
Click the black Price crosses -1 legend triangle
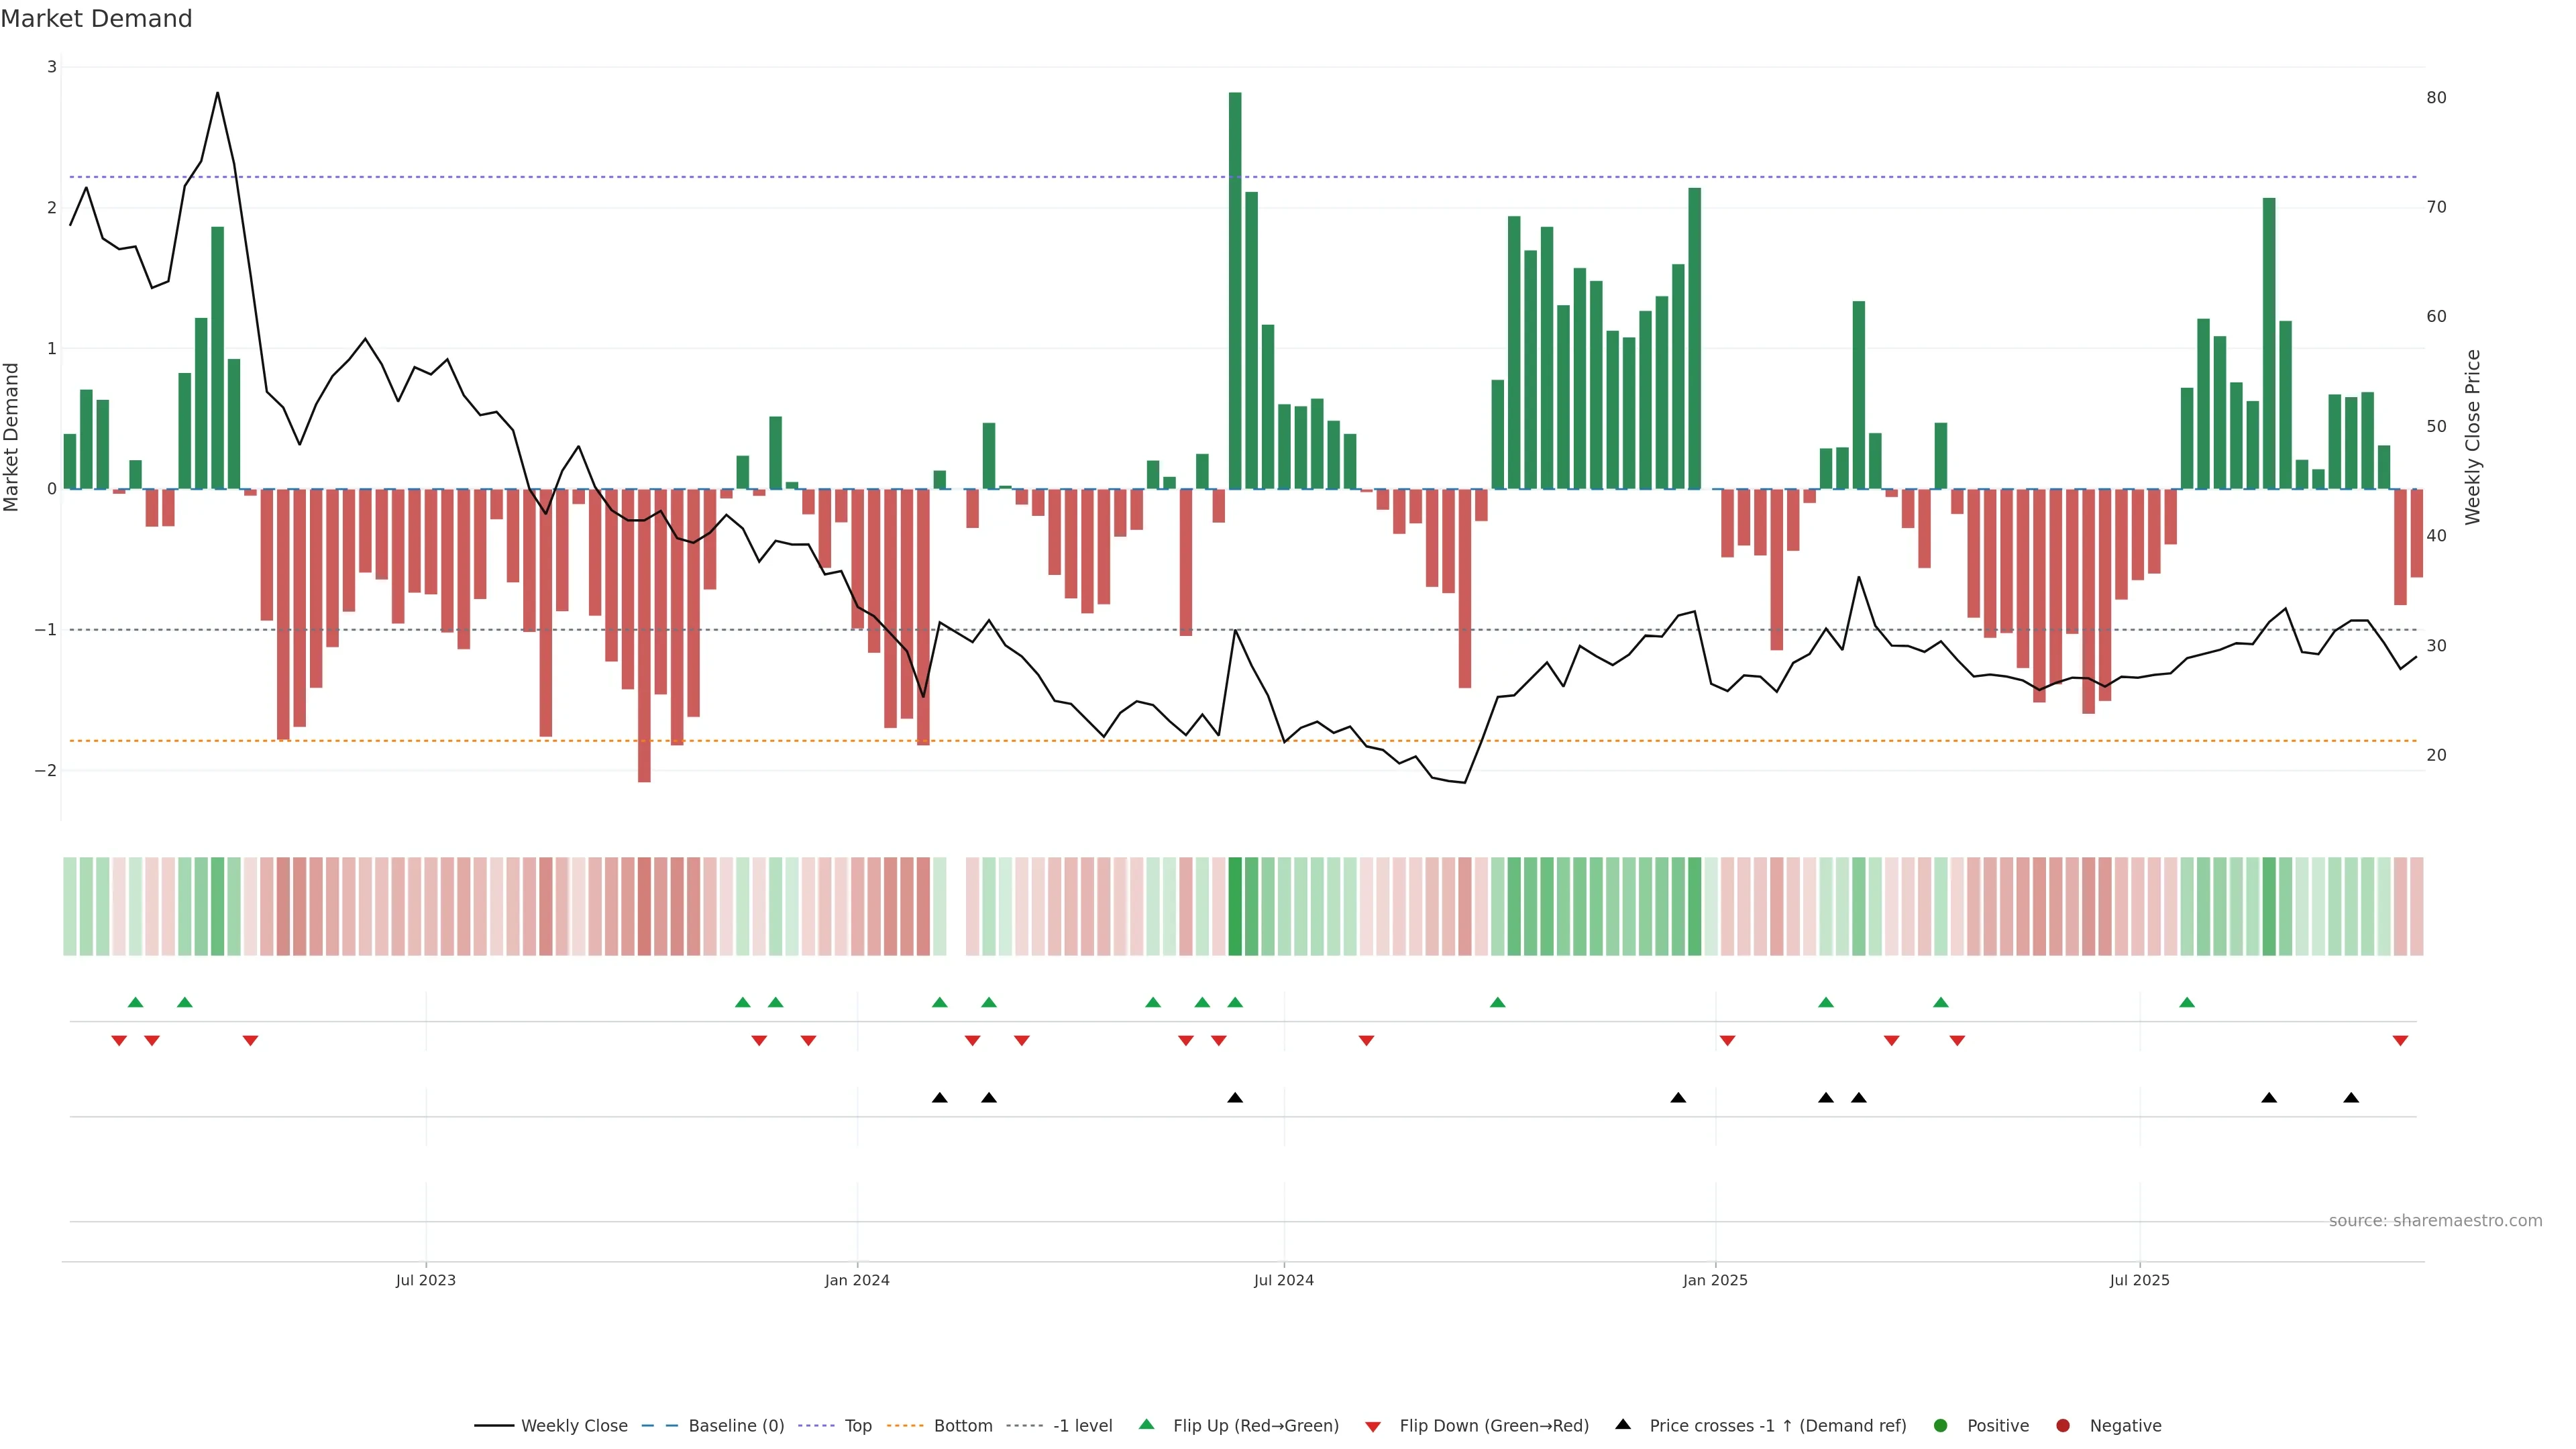click(x=1623, y=1424)
